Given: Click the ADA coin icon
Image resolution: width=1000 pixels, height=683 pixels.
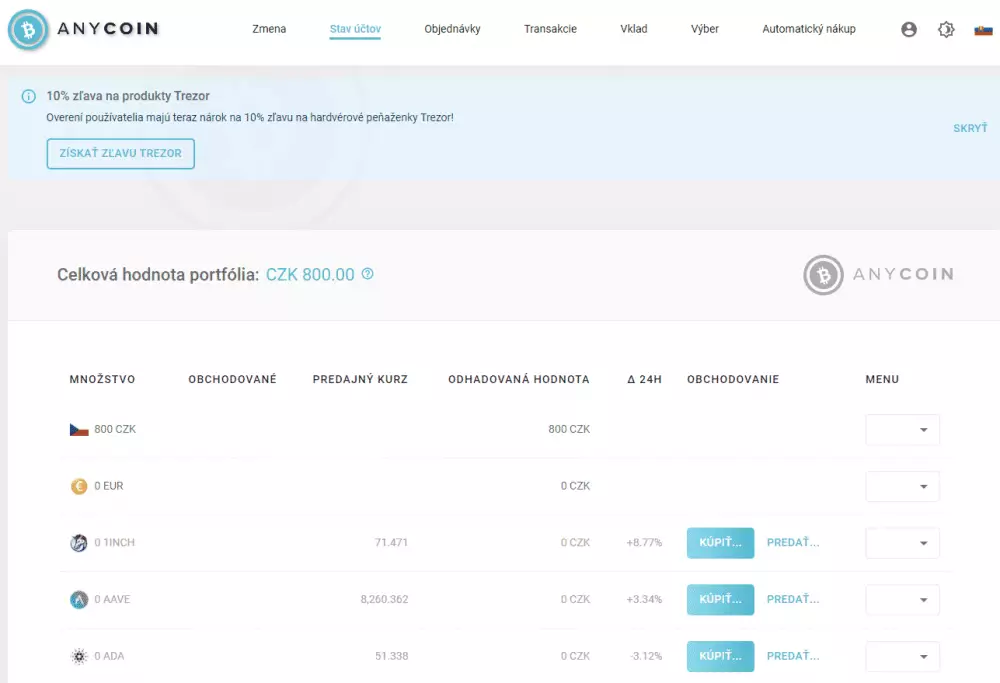Looking at the screenshot, I should tap(79, 656).
